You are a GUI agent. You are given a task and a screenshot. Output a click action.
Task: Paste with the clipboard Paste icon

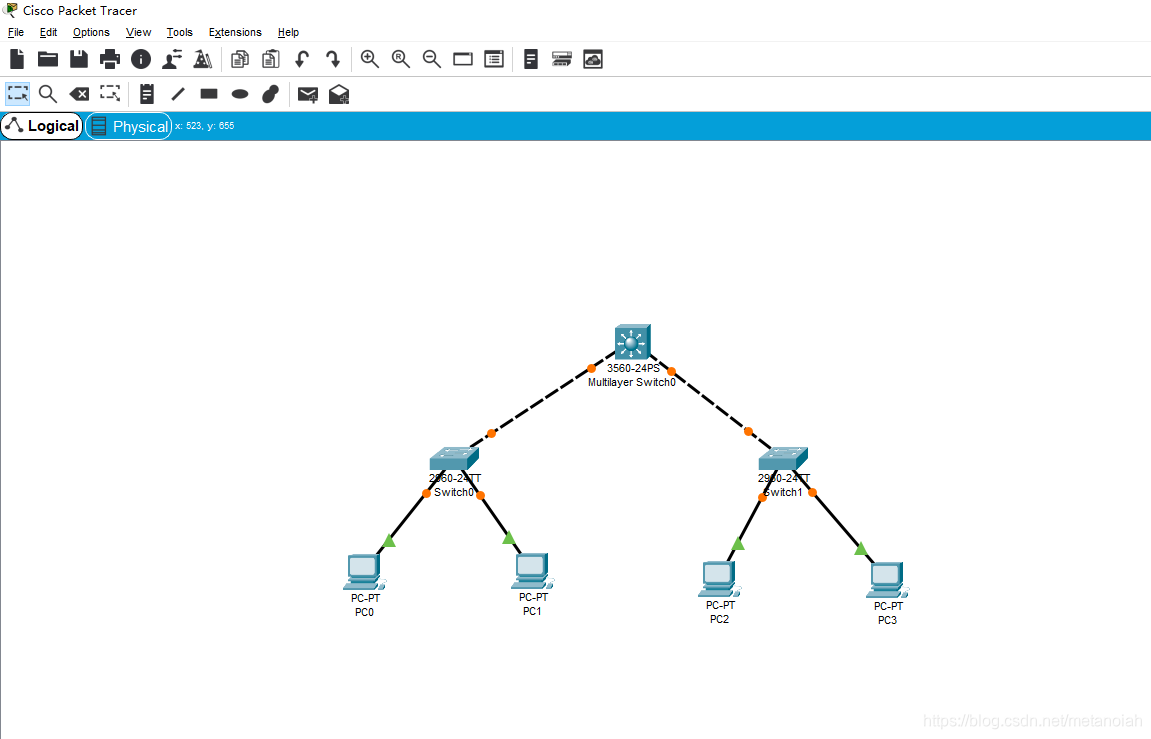tap(271, 59)
